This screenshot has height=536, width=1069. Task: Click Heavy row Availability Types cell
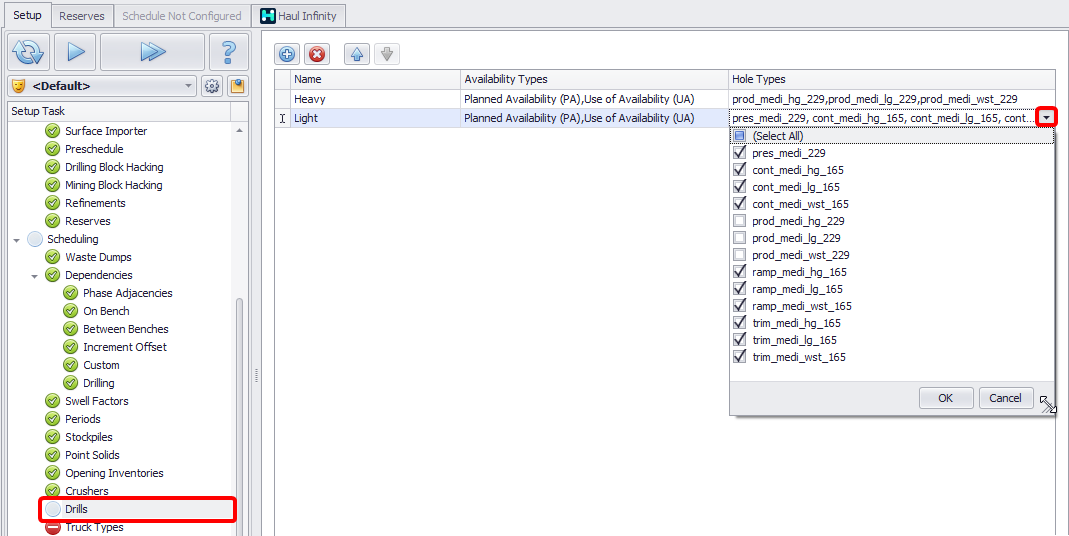tap(594, 99)
